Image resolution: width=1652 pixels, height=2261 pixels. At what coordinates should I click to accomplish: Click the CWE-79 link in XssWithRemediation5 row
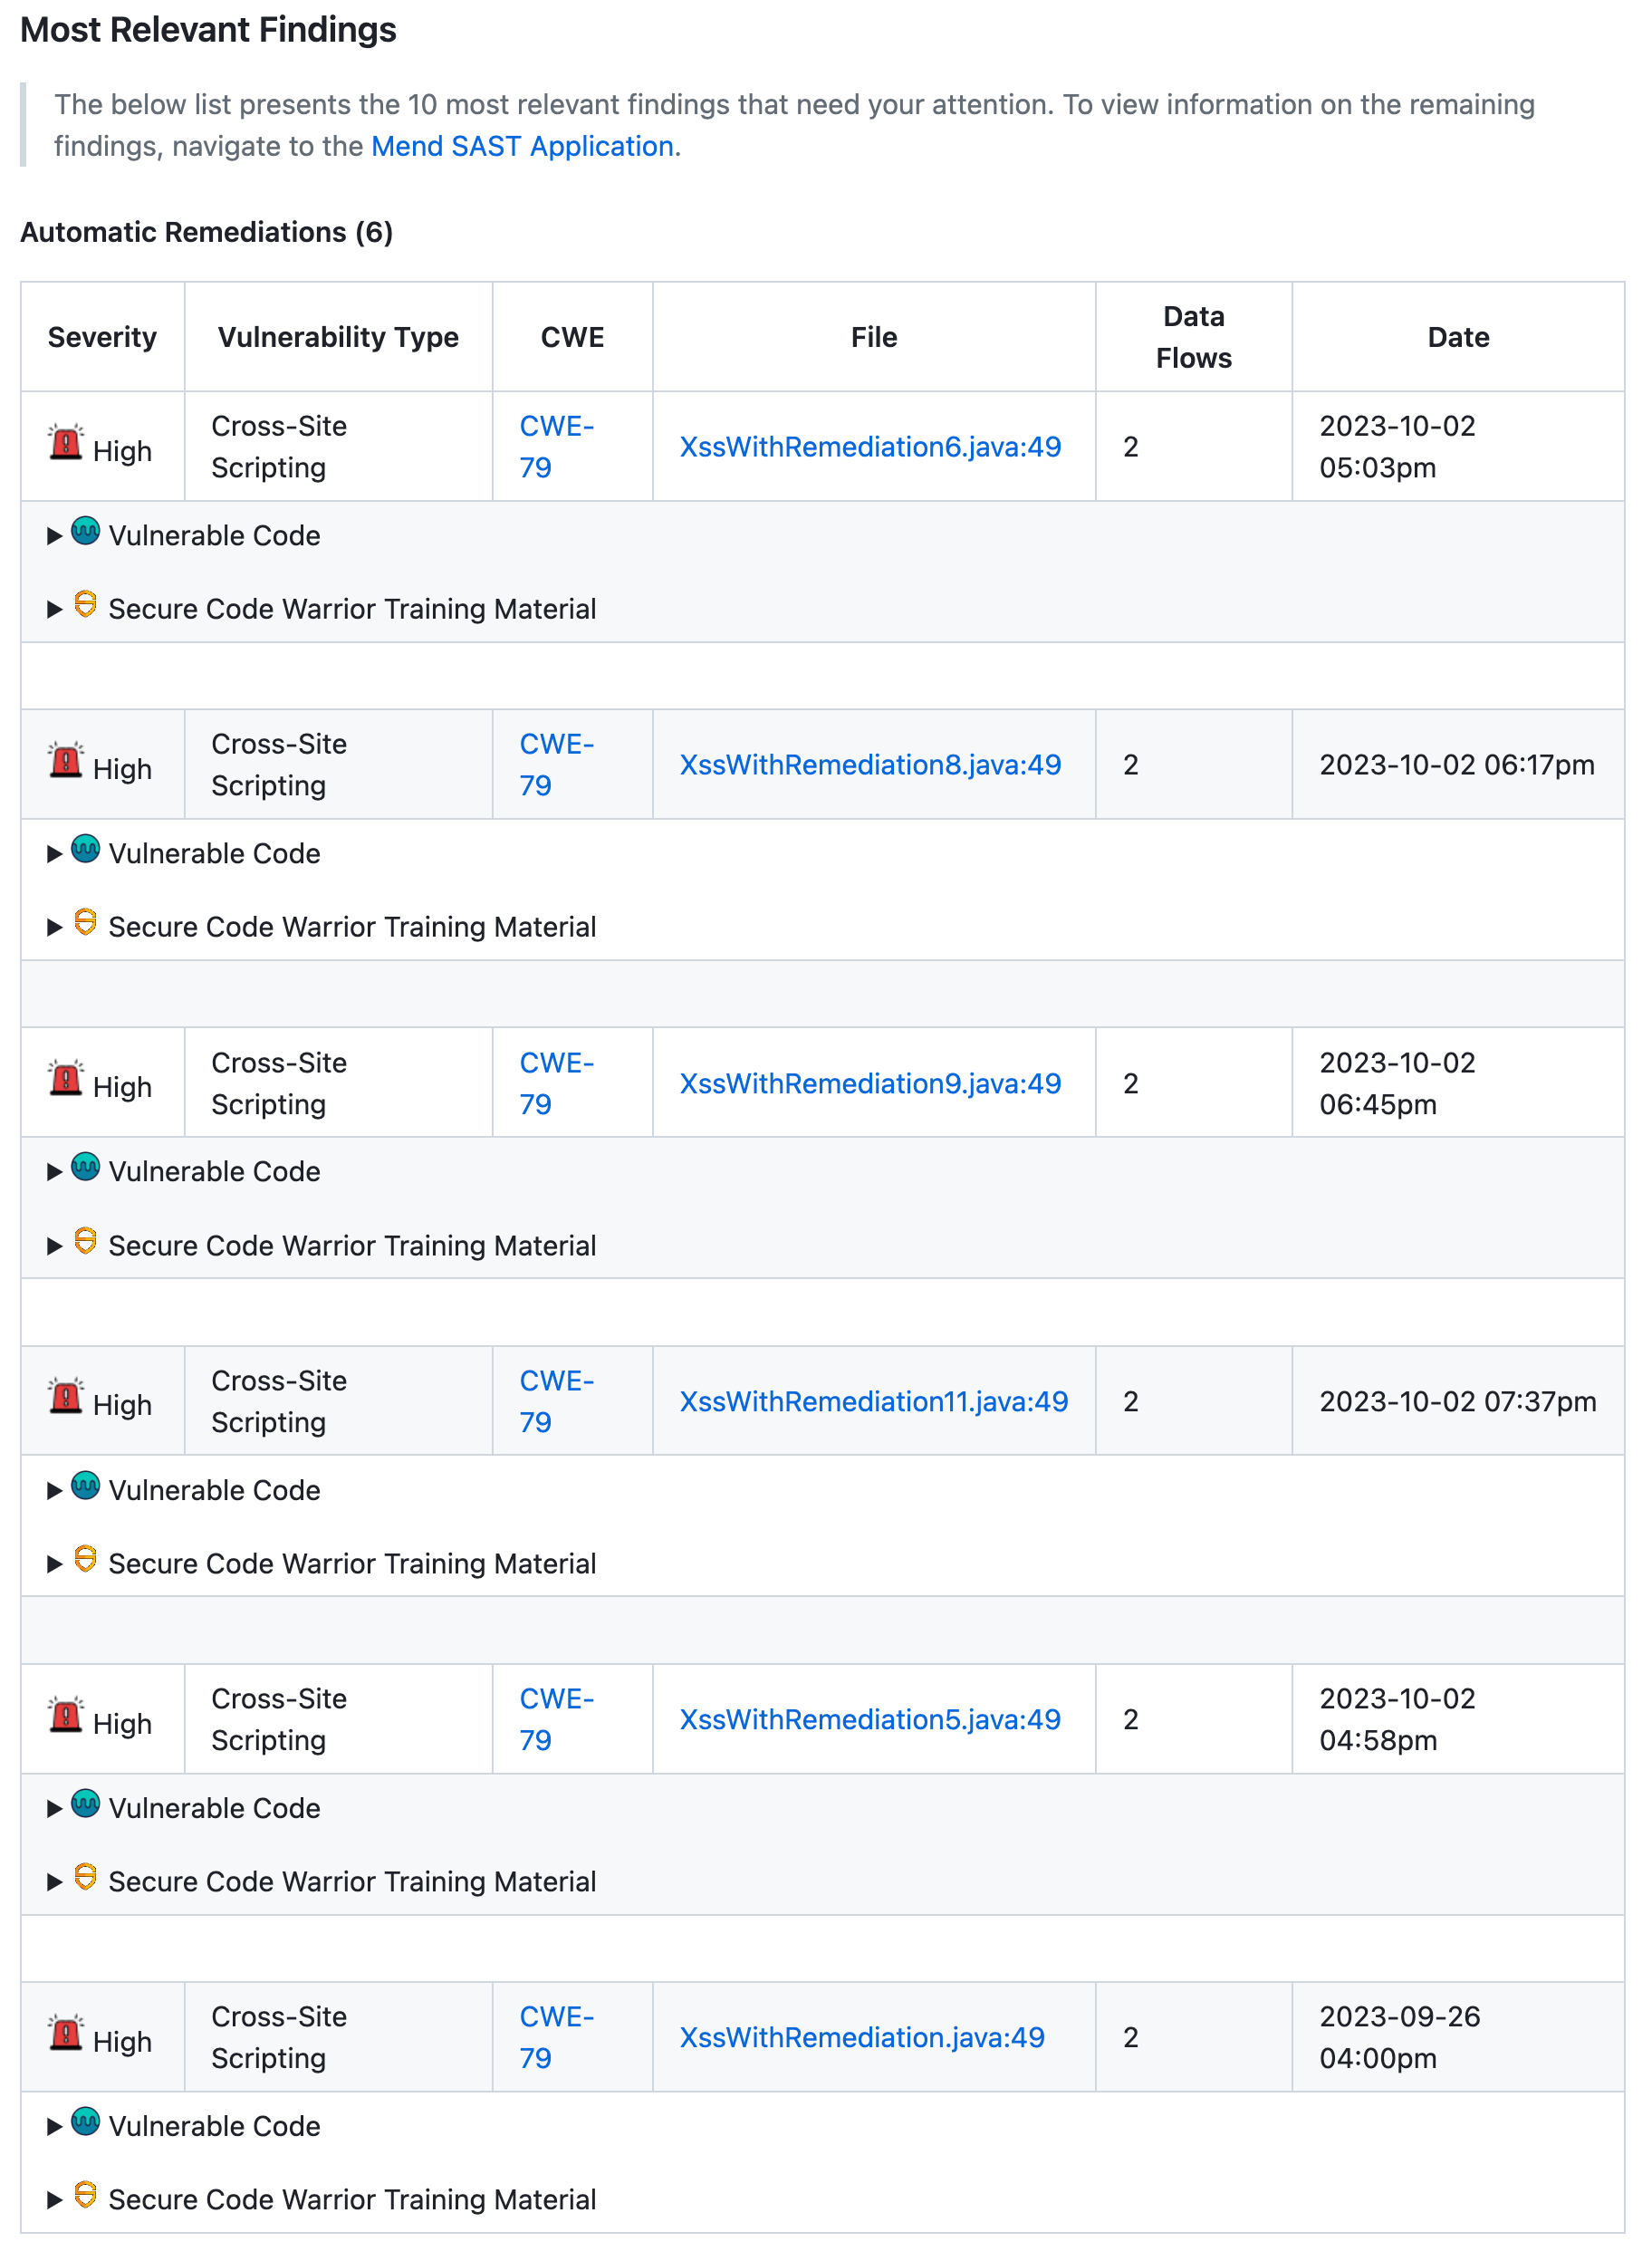[x=556, y=1720]
